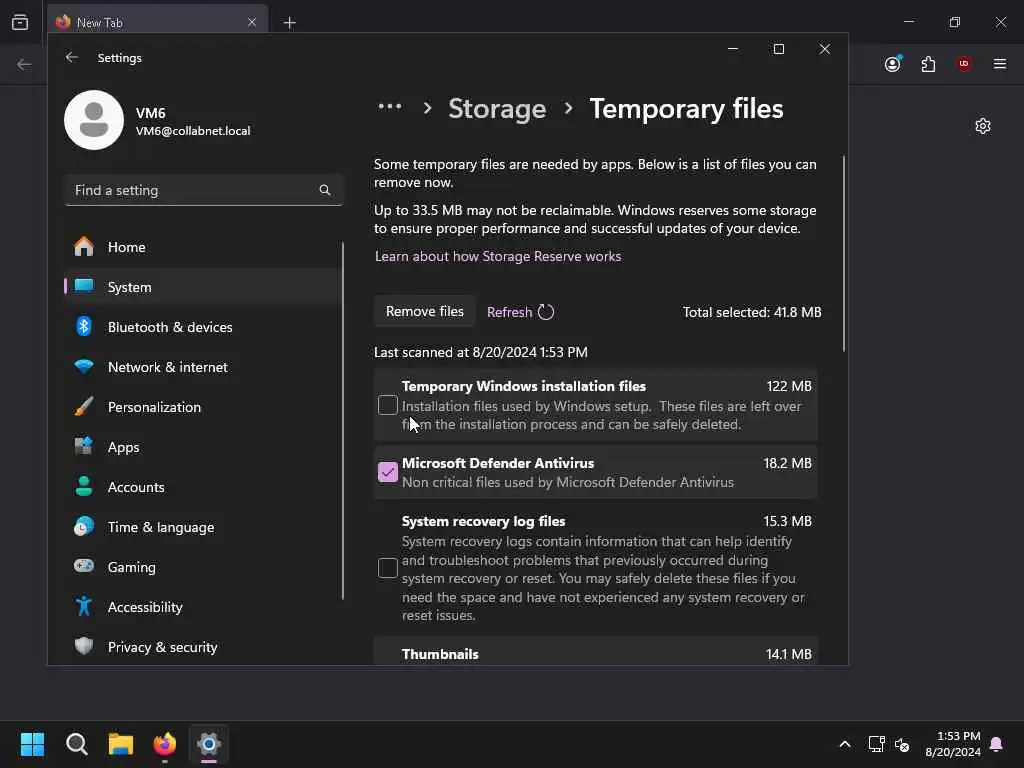Screen dimensions: 1024x768
Task: Open Apps settings
Action: [x=203, y=447]
